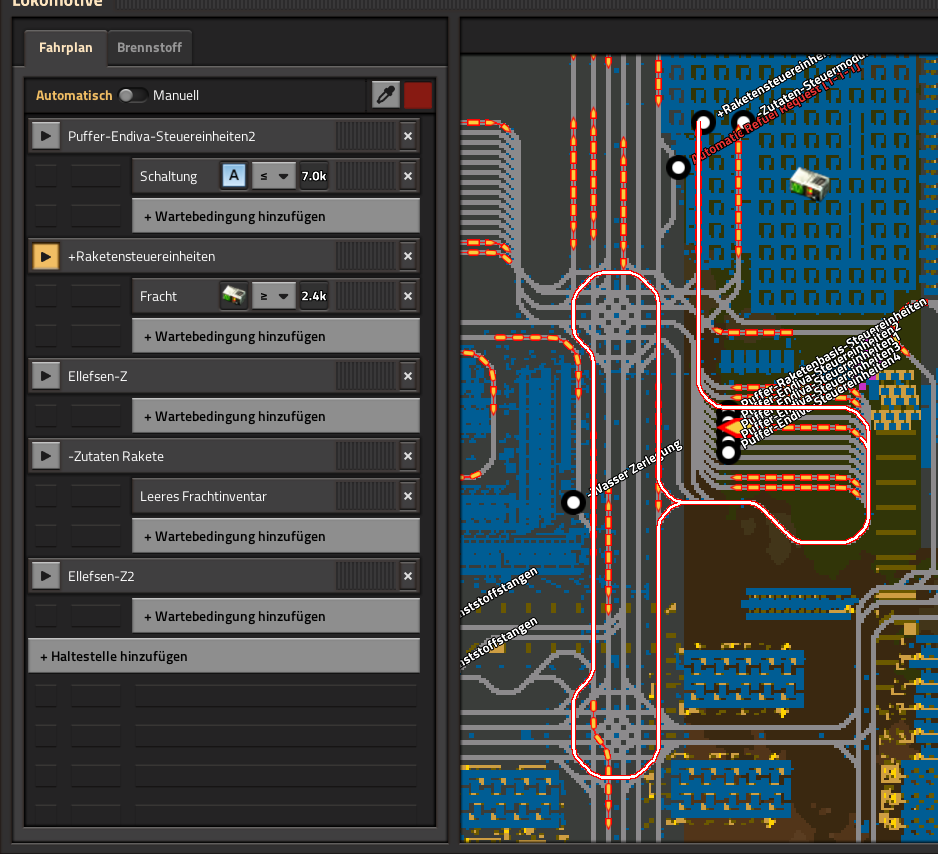
Task: Add wait condition under Puffer-Endiva-Steuereinheiten2
Action: (x=276, y=216)
